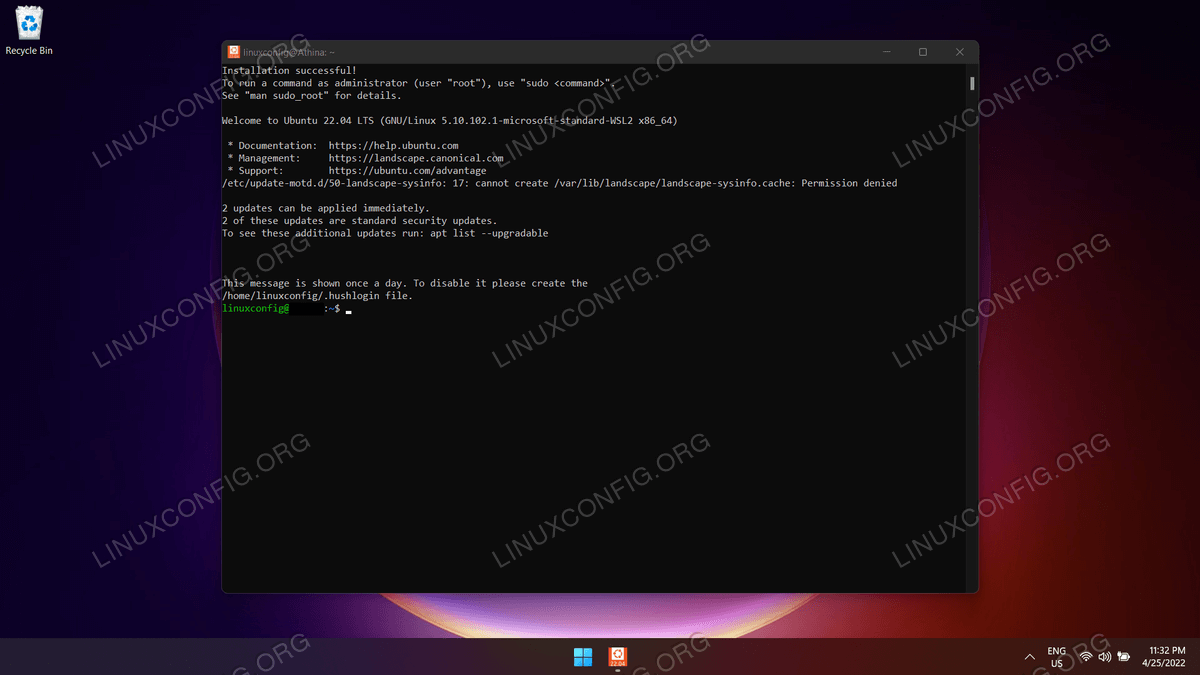This screenshot has height=675, width=1200.
Task: Click the "* Support:" label
Action: pyautogui.click(x=254, y=171)
